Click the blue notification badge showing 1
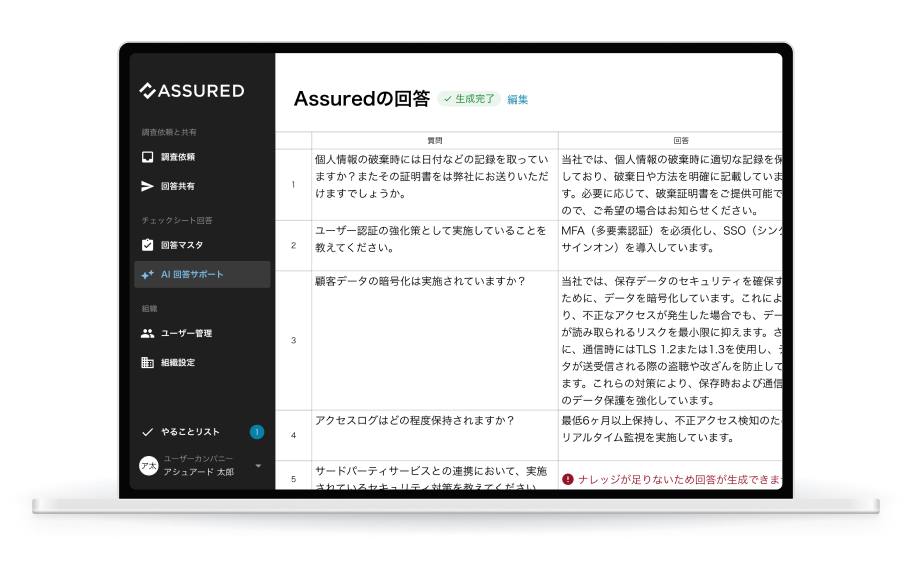This screenshot has height=573, width=912. pyautogui.click(x=257, y=432)
